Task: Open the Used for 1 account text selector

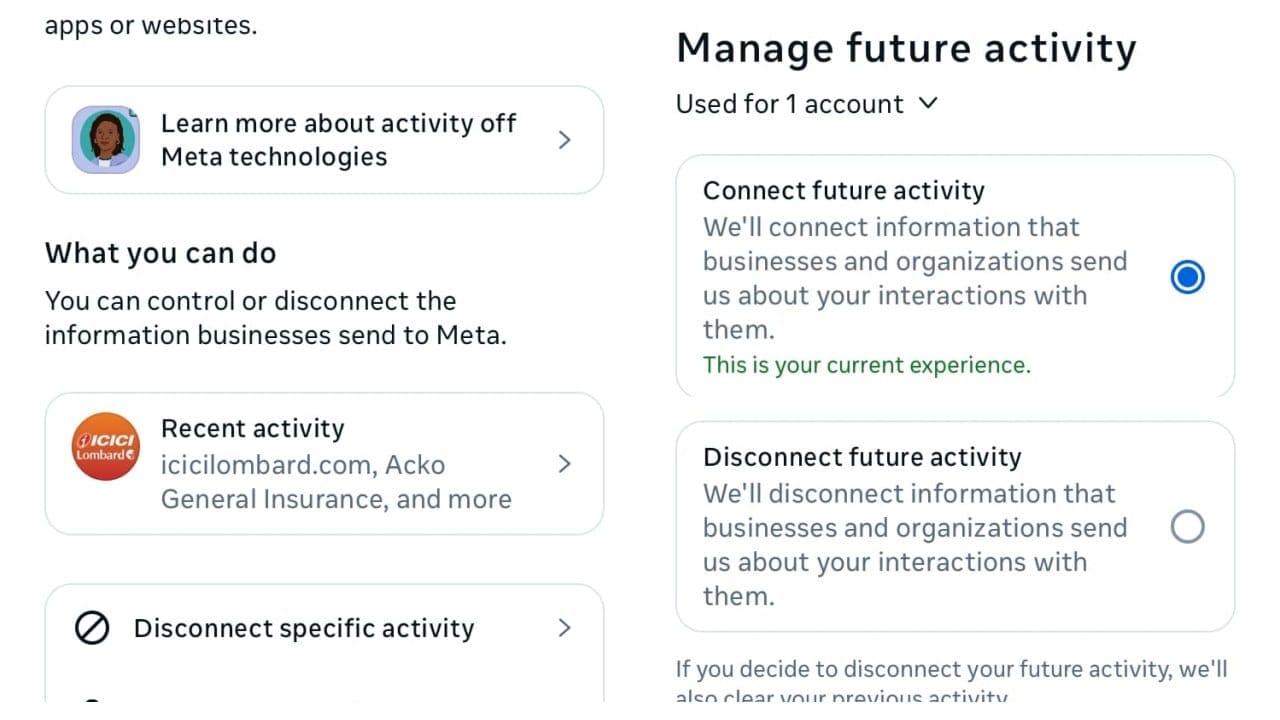Action: pos(789,104)
